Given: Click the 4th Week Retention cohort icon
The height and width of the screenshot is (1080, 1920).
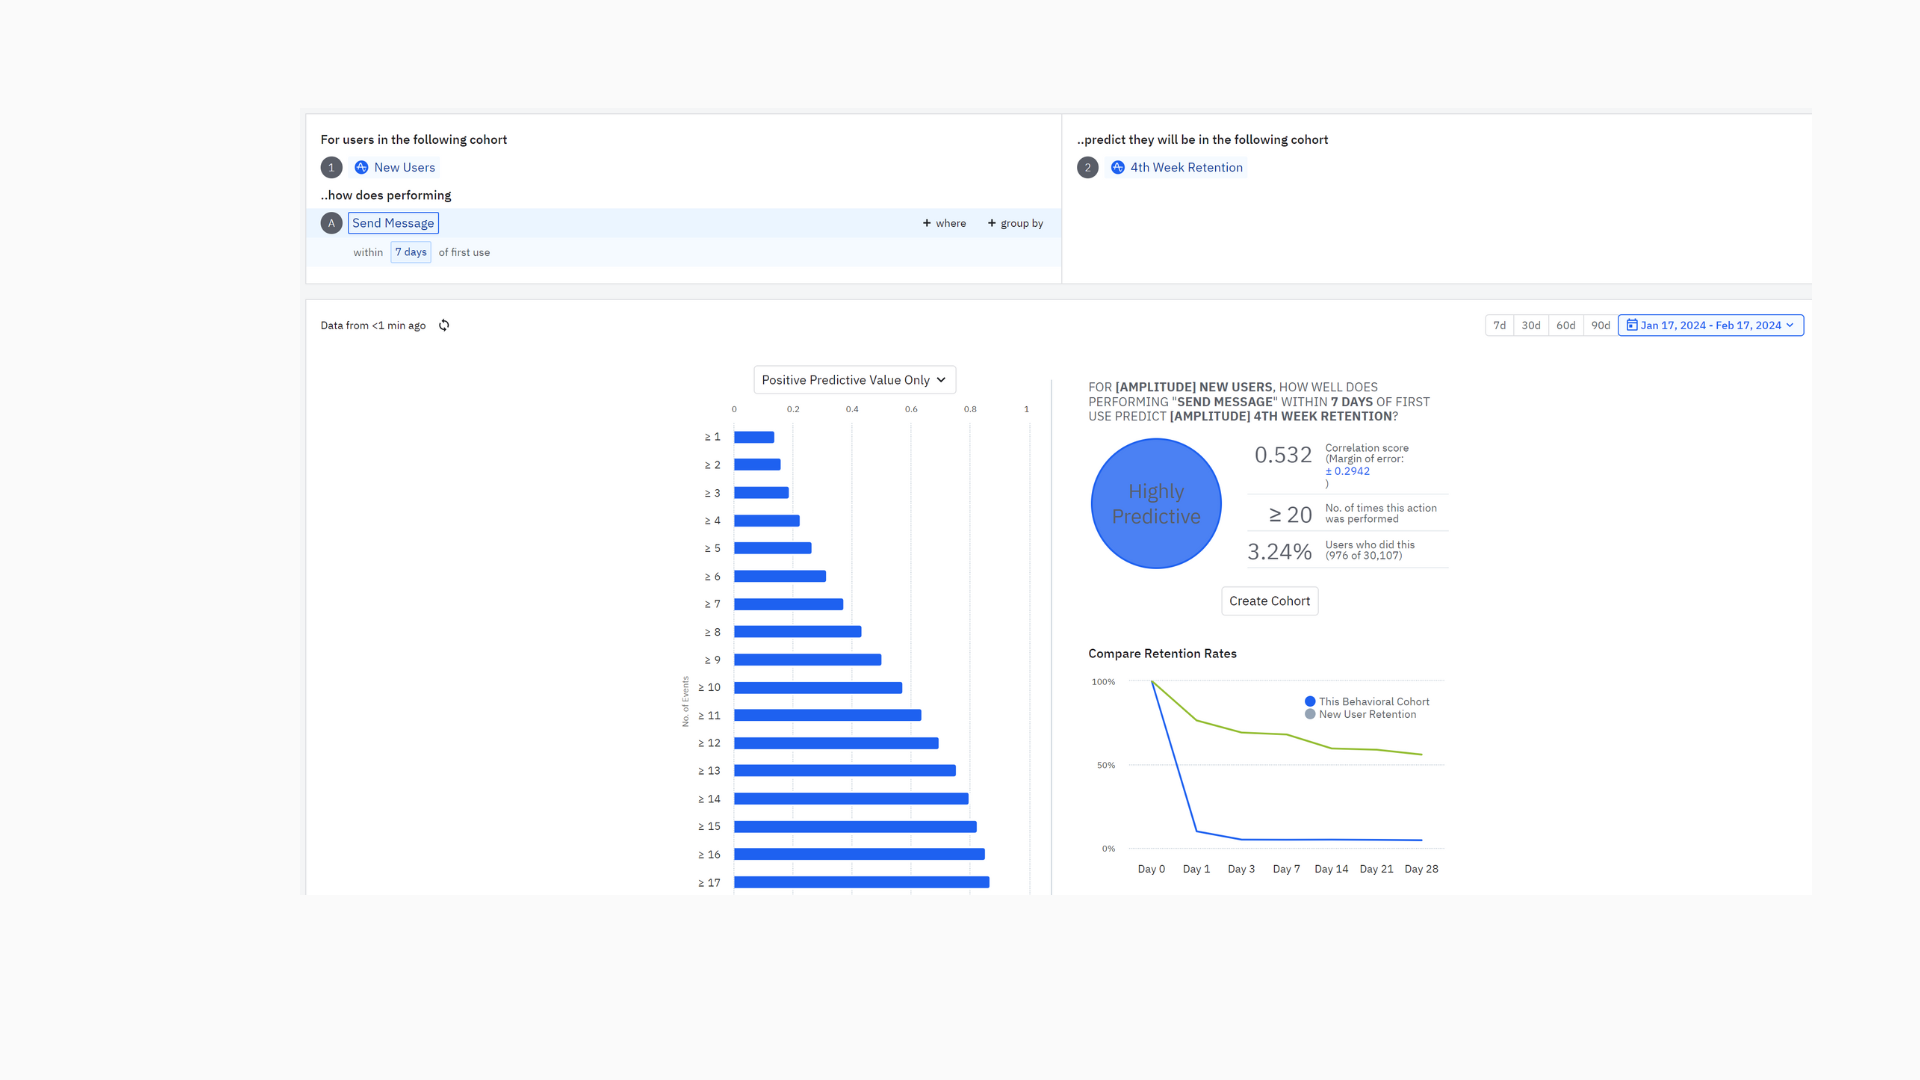Looking at the screenshot, I should point(1118,168).
